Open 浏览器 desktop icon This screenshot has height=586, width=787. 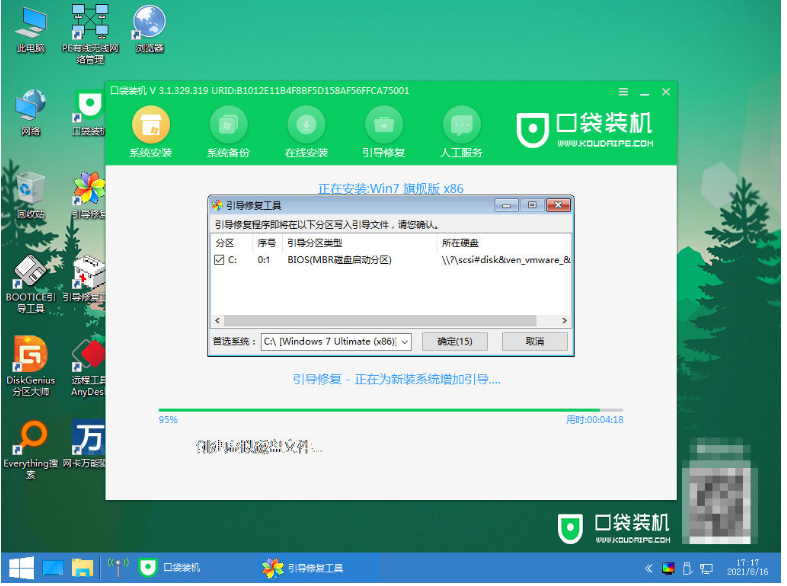(x=150, y=30)
